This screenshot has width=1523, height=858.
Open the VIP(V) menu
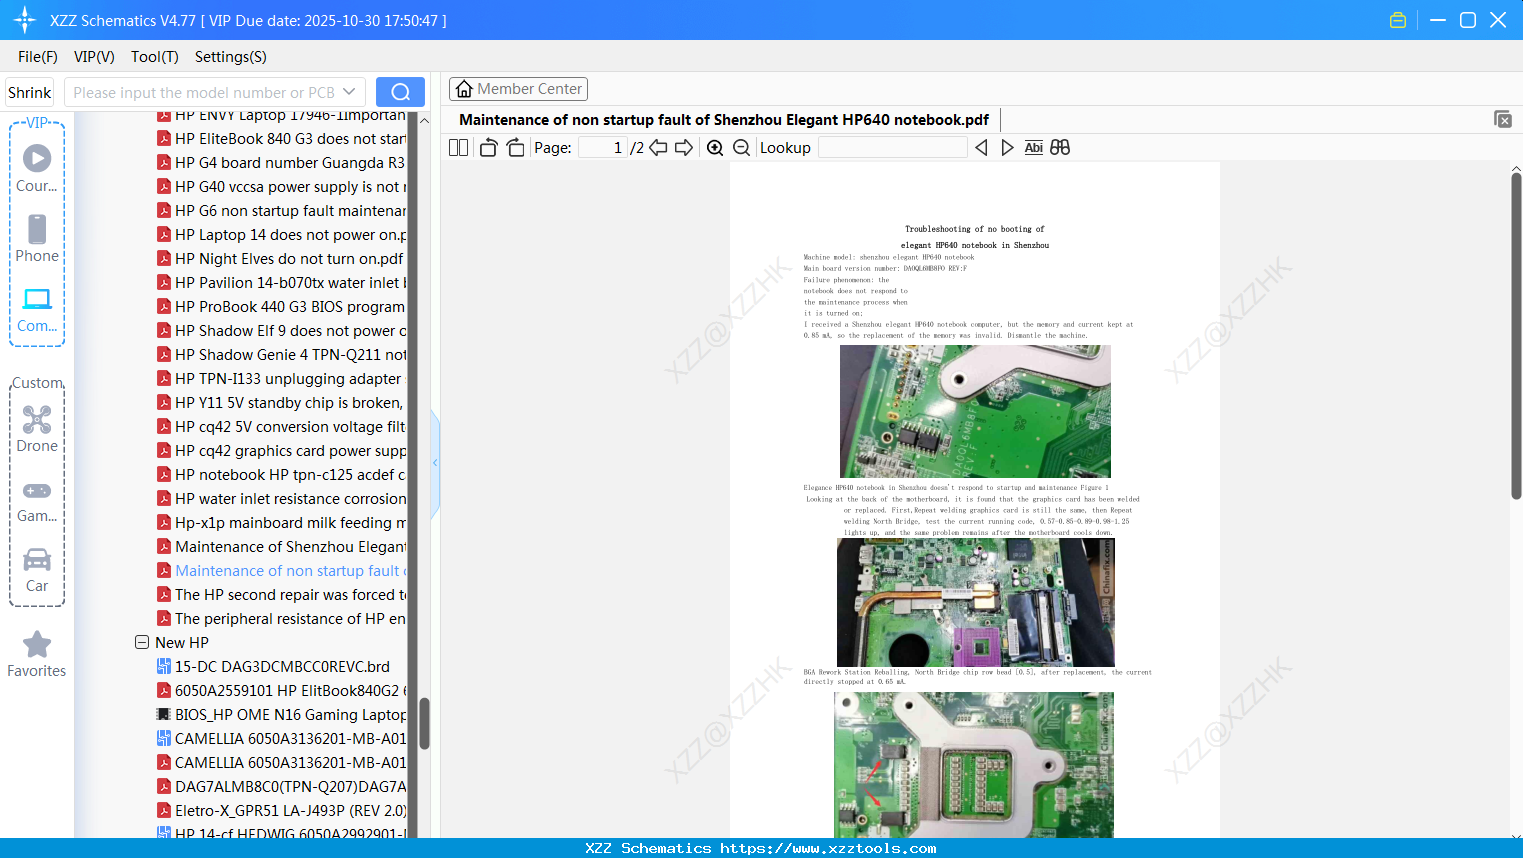tap(94, 57)
